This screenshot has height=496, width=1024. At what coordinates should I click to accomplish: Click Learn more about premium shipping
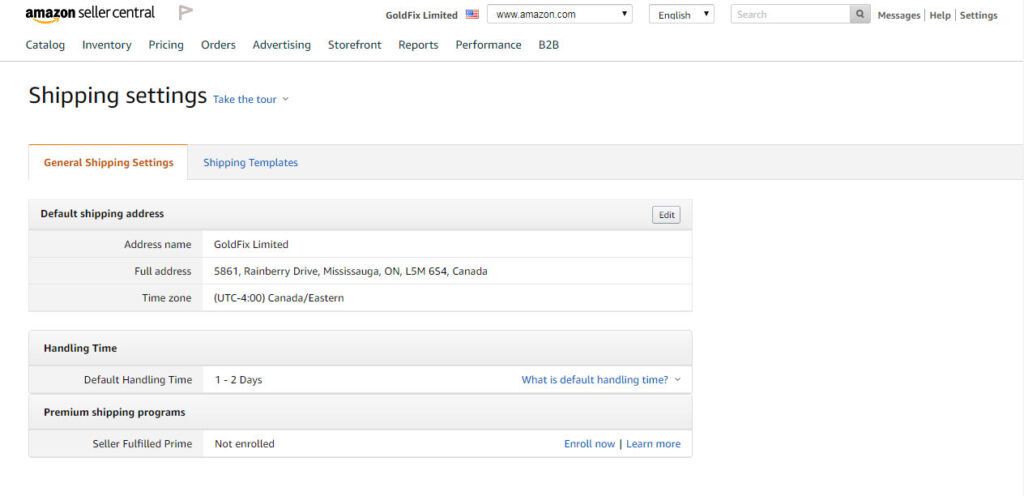tap(653, 444)
